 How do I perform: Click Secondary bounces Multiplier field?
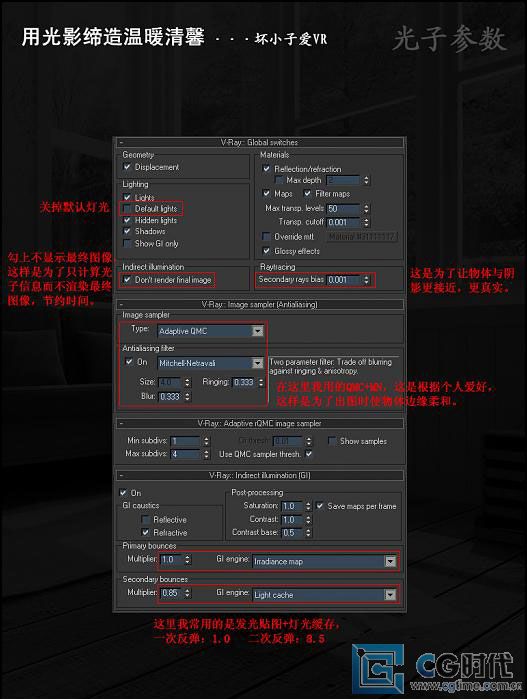tap(171, 593)
